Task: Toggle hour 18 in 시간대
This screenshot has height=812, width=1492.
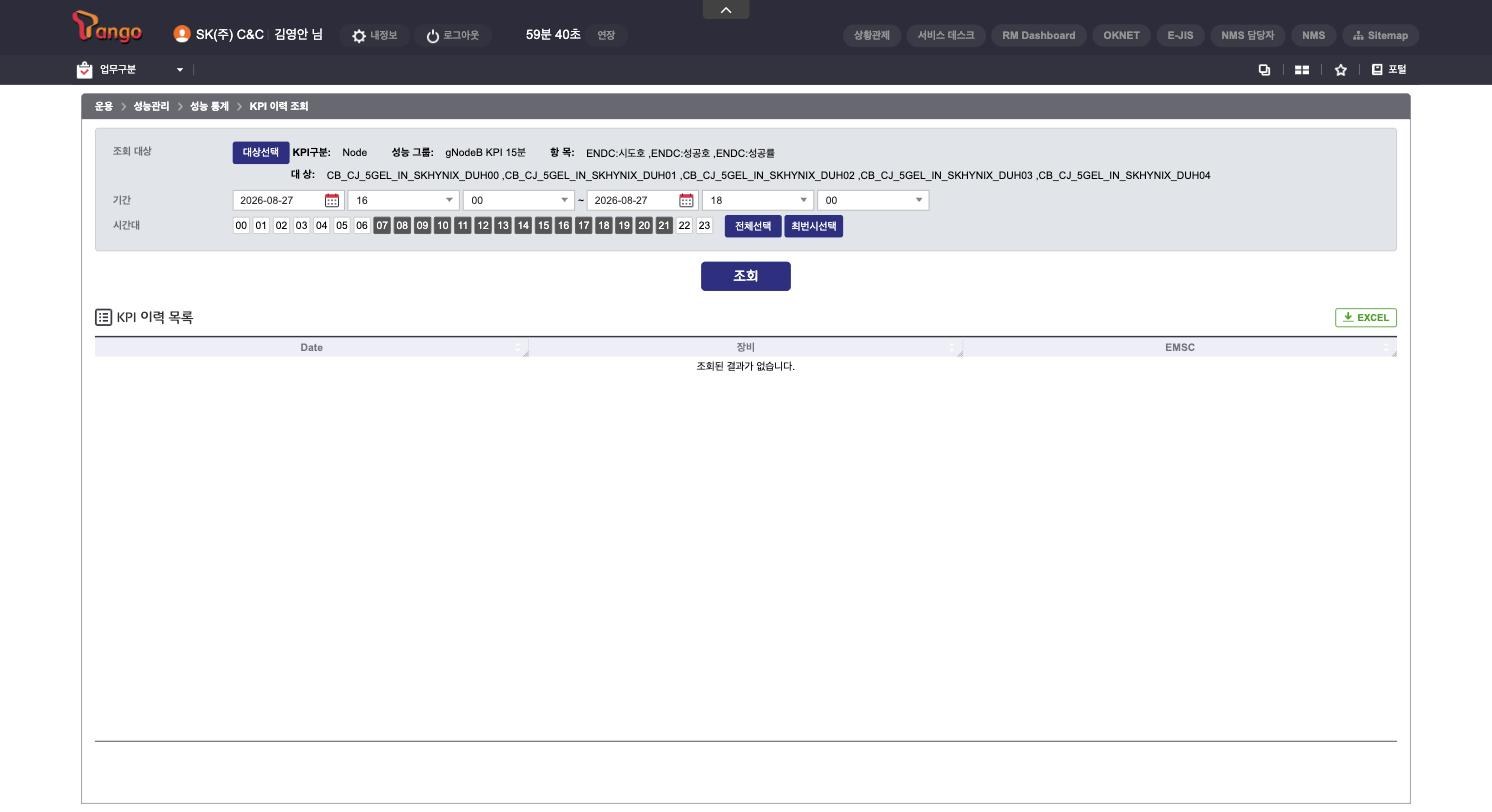Action: pyautogui.click(x=604, y=226)
